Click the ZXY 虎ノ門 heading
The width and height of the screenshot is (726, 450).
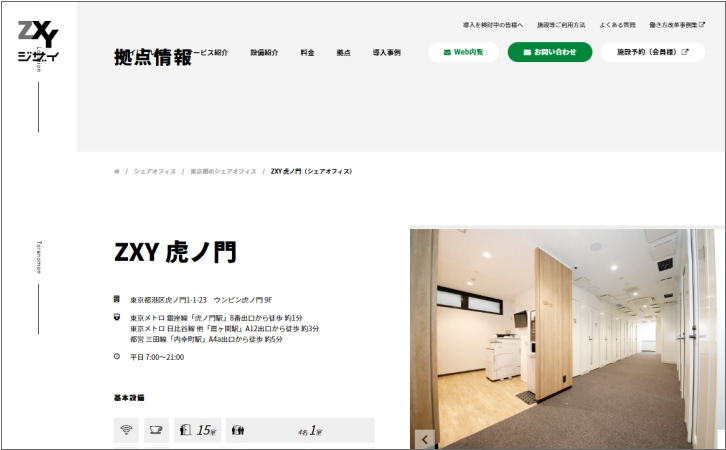[x=175, y=252]
